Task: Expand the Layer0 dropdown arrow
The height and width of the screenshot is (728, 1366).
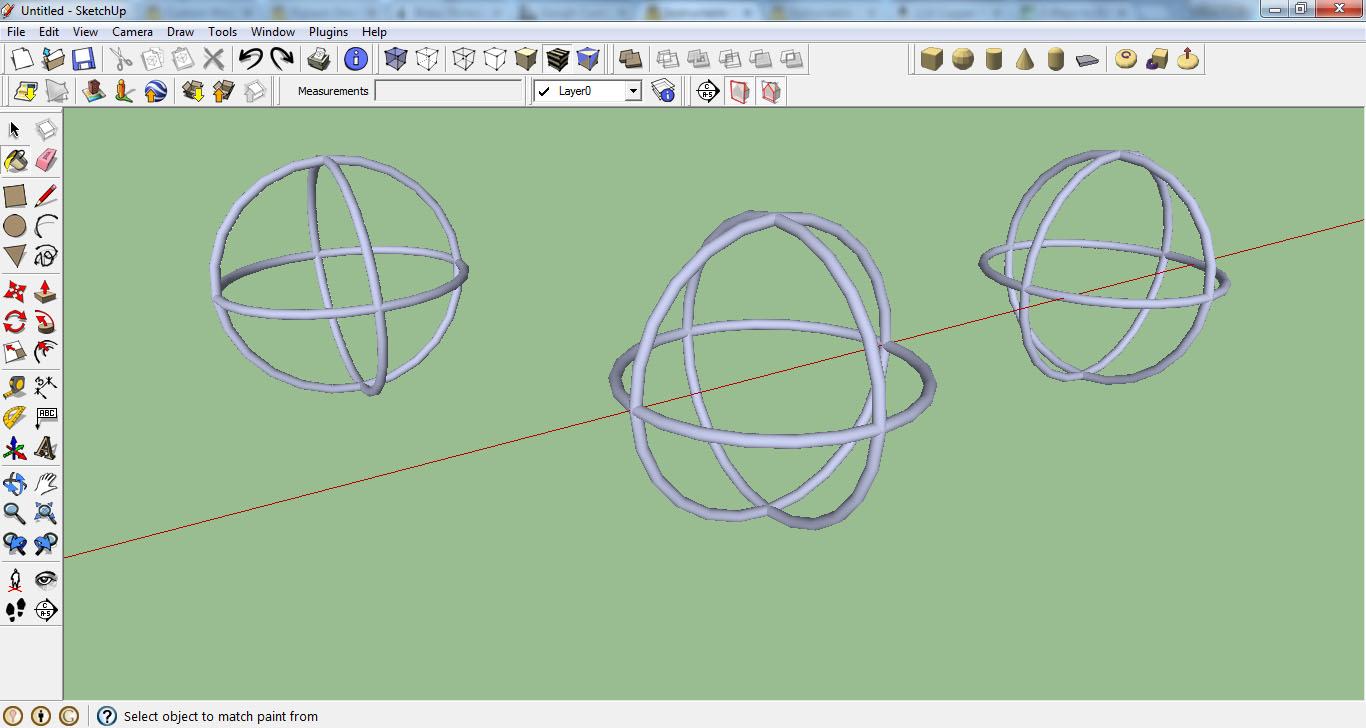Action: (633, 91)
